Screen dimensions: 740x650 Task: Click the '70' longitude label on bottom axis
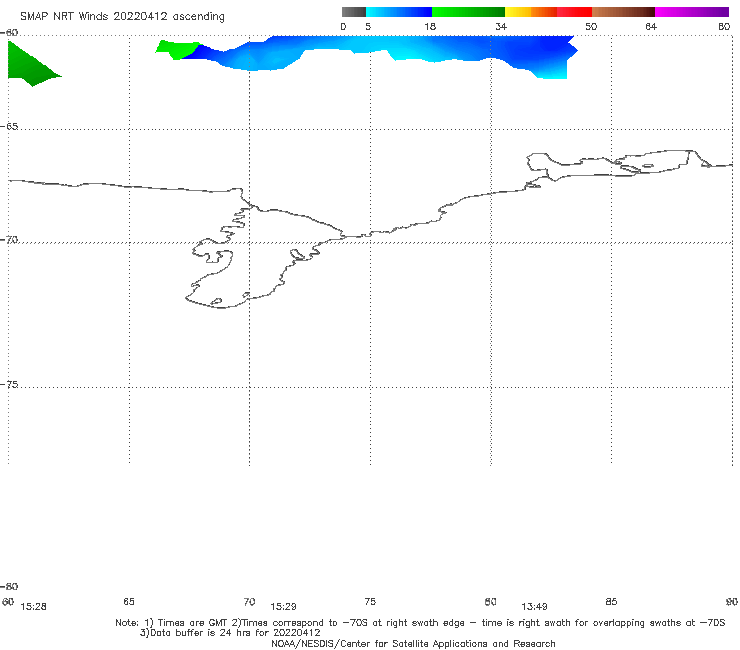tap(249, 601)
